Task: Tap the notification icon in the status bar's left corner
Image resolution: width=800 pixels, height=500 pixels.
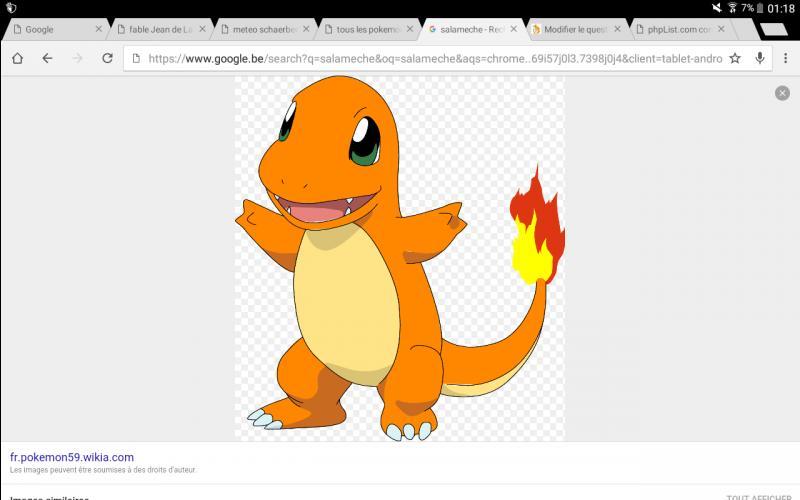Action: tap(11, 8)
